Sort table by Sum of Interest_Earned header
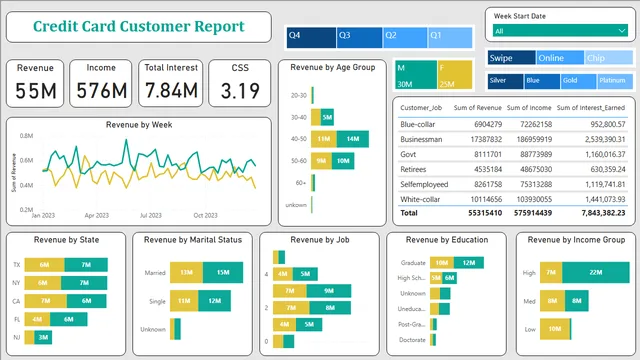Viewport: 640px width, 360px height. (591, 108)
